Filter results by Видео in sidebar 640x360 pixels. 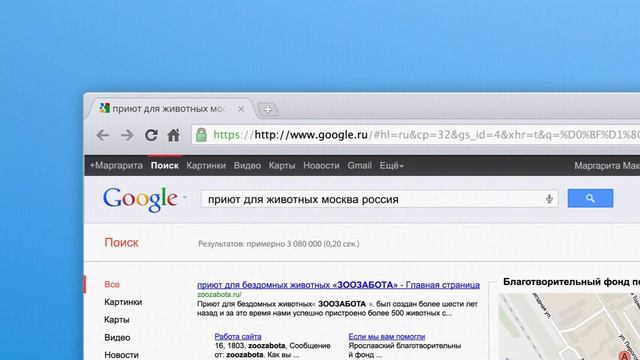(117, 338)
